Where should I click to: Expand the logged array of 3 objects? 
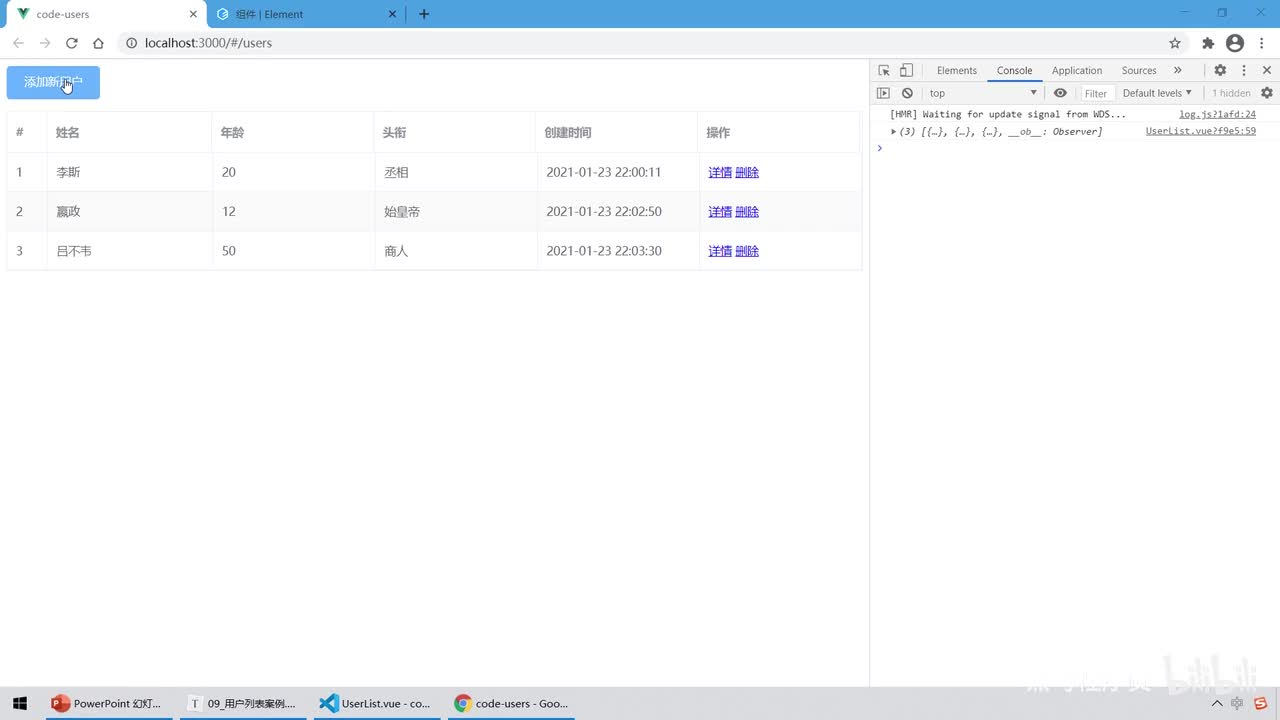tap(894, 131)
